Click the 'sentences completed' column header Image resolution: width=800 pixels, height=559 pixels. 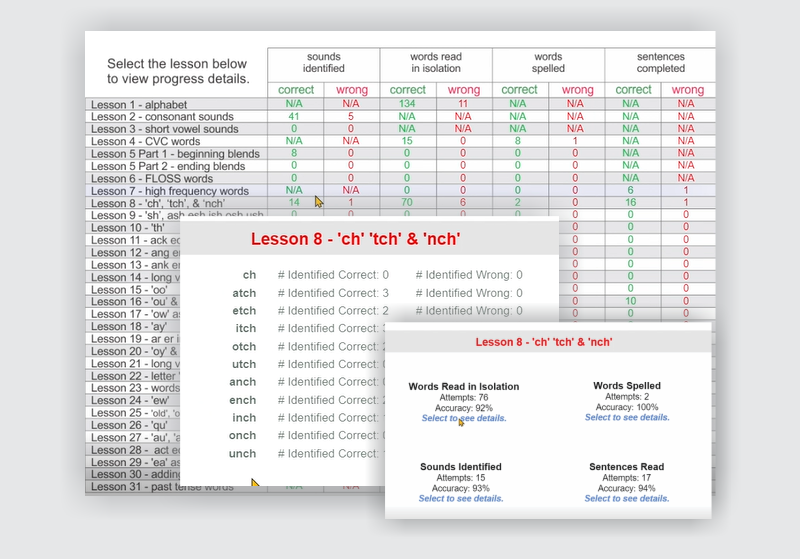(661, 63)
